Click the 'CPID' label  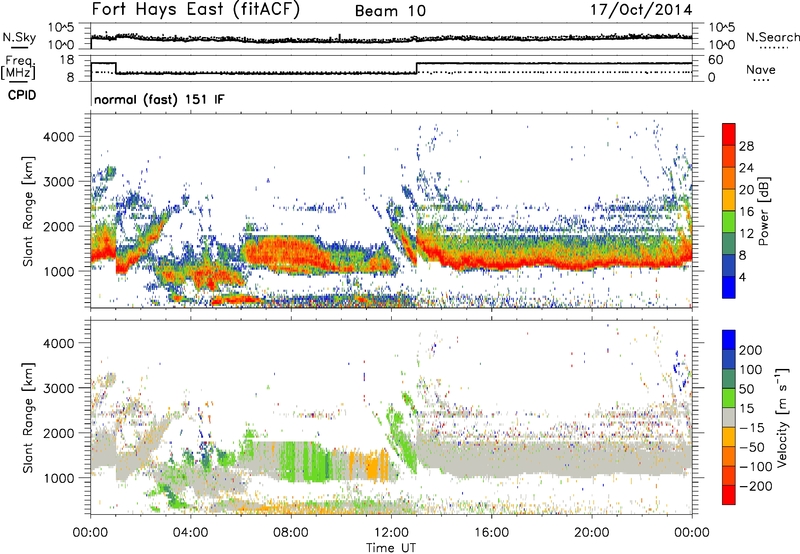pos(22,95)
